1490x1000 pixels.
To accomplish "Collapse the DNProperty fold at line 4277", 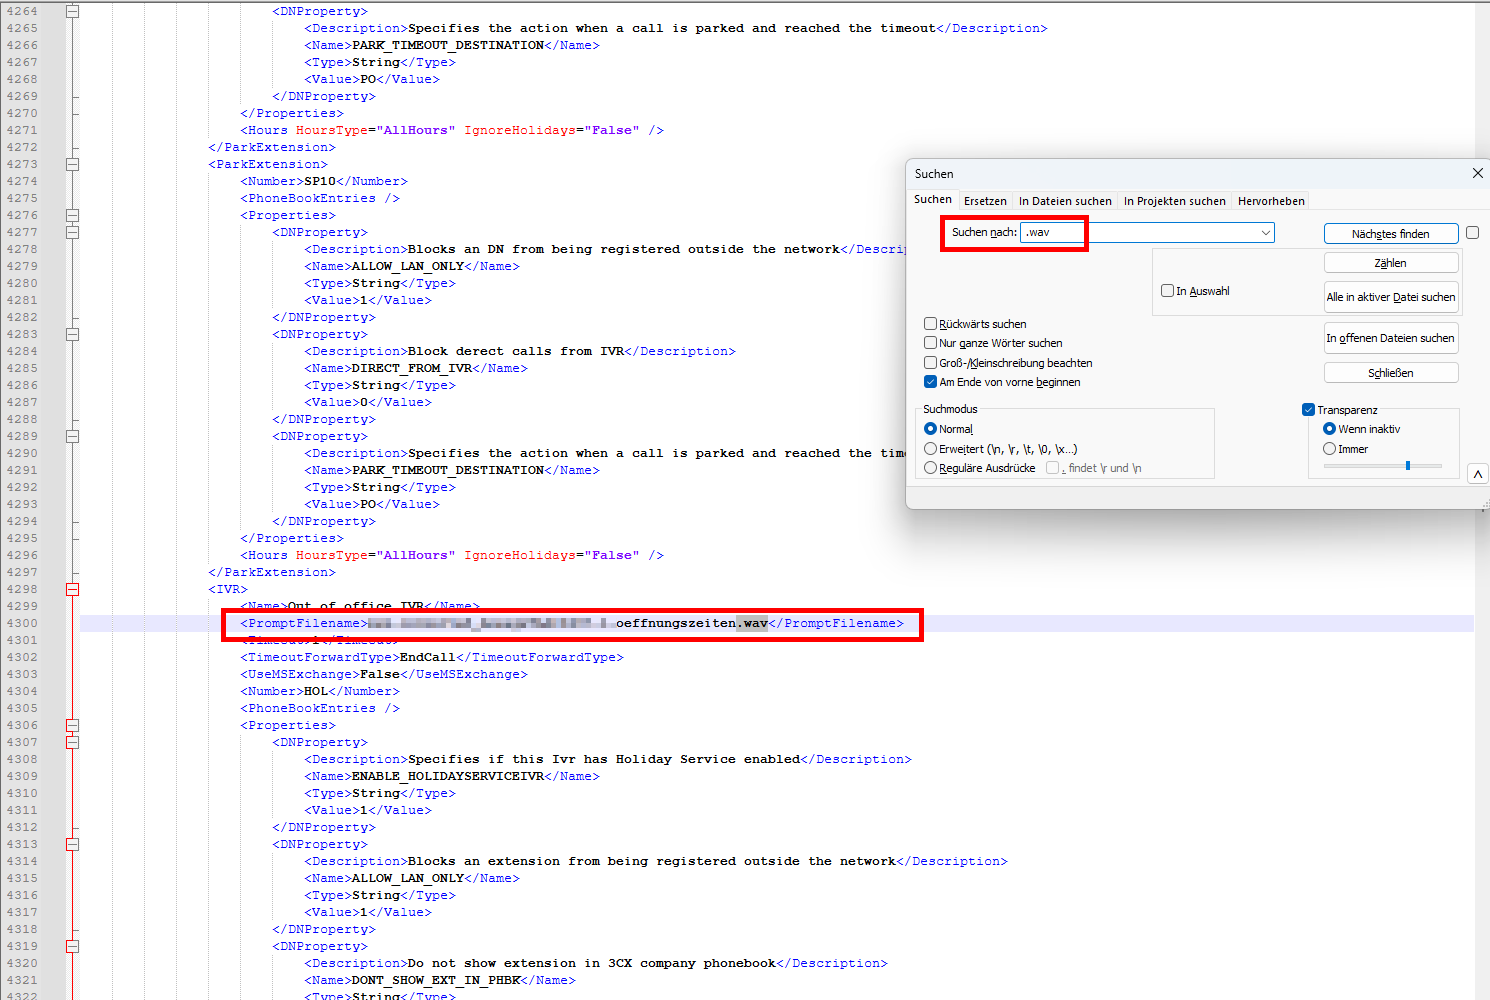I will (x=72, y=232).
